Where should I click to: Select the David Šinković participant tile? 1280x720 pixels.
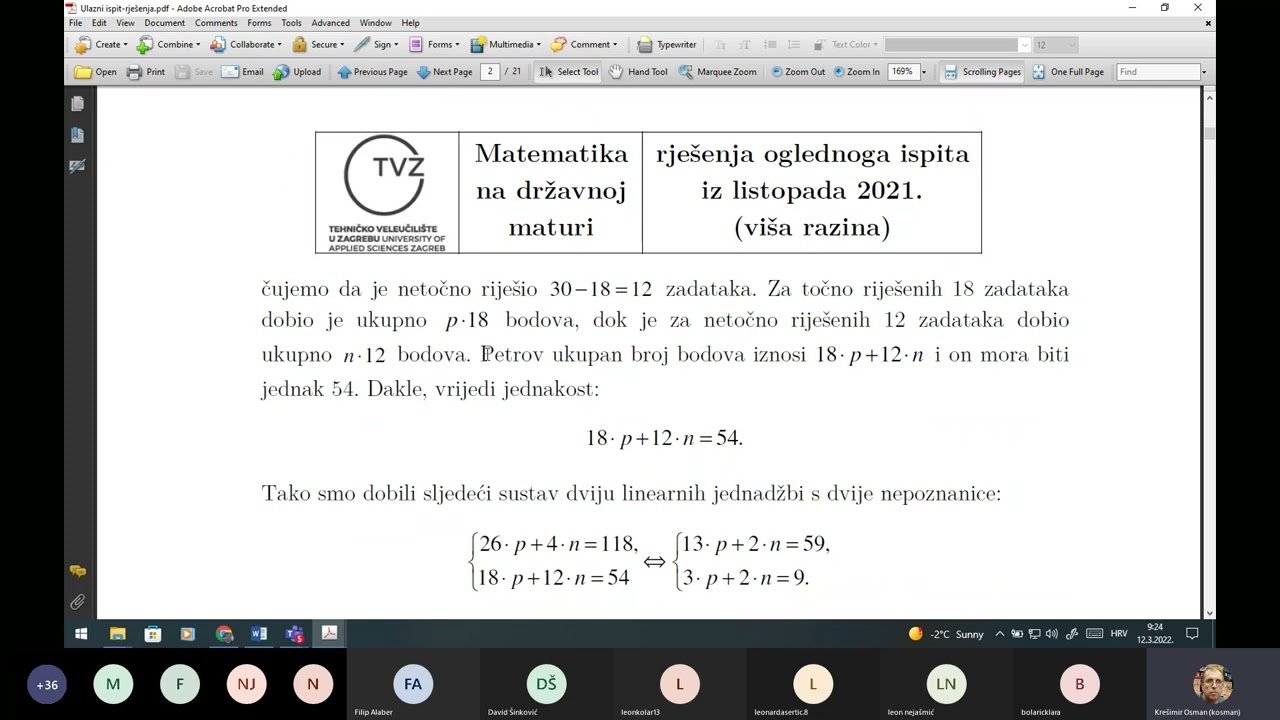point(546,684)
